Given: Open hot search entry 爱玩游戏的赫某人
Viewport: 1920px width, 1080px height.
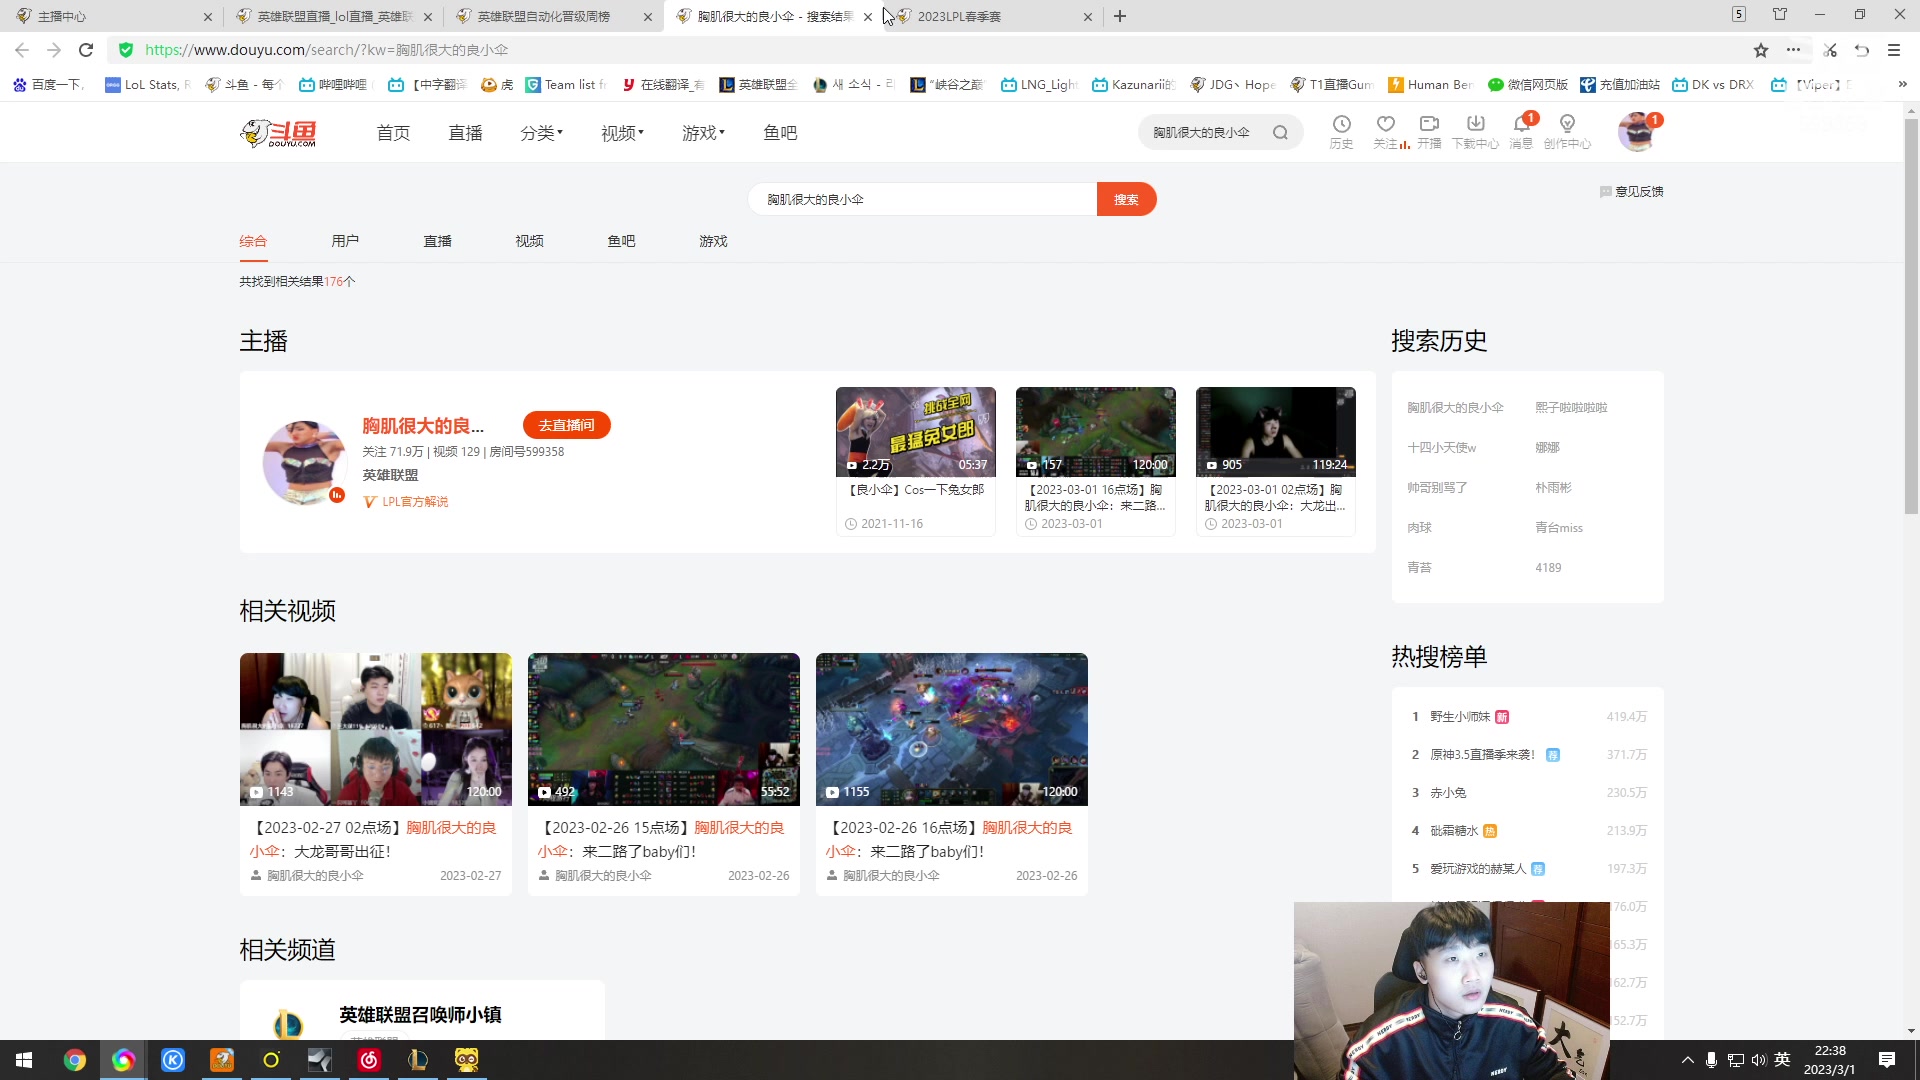Looking at the screenshot, I should (x=1478, y=868).
